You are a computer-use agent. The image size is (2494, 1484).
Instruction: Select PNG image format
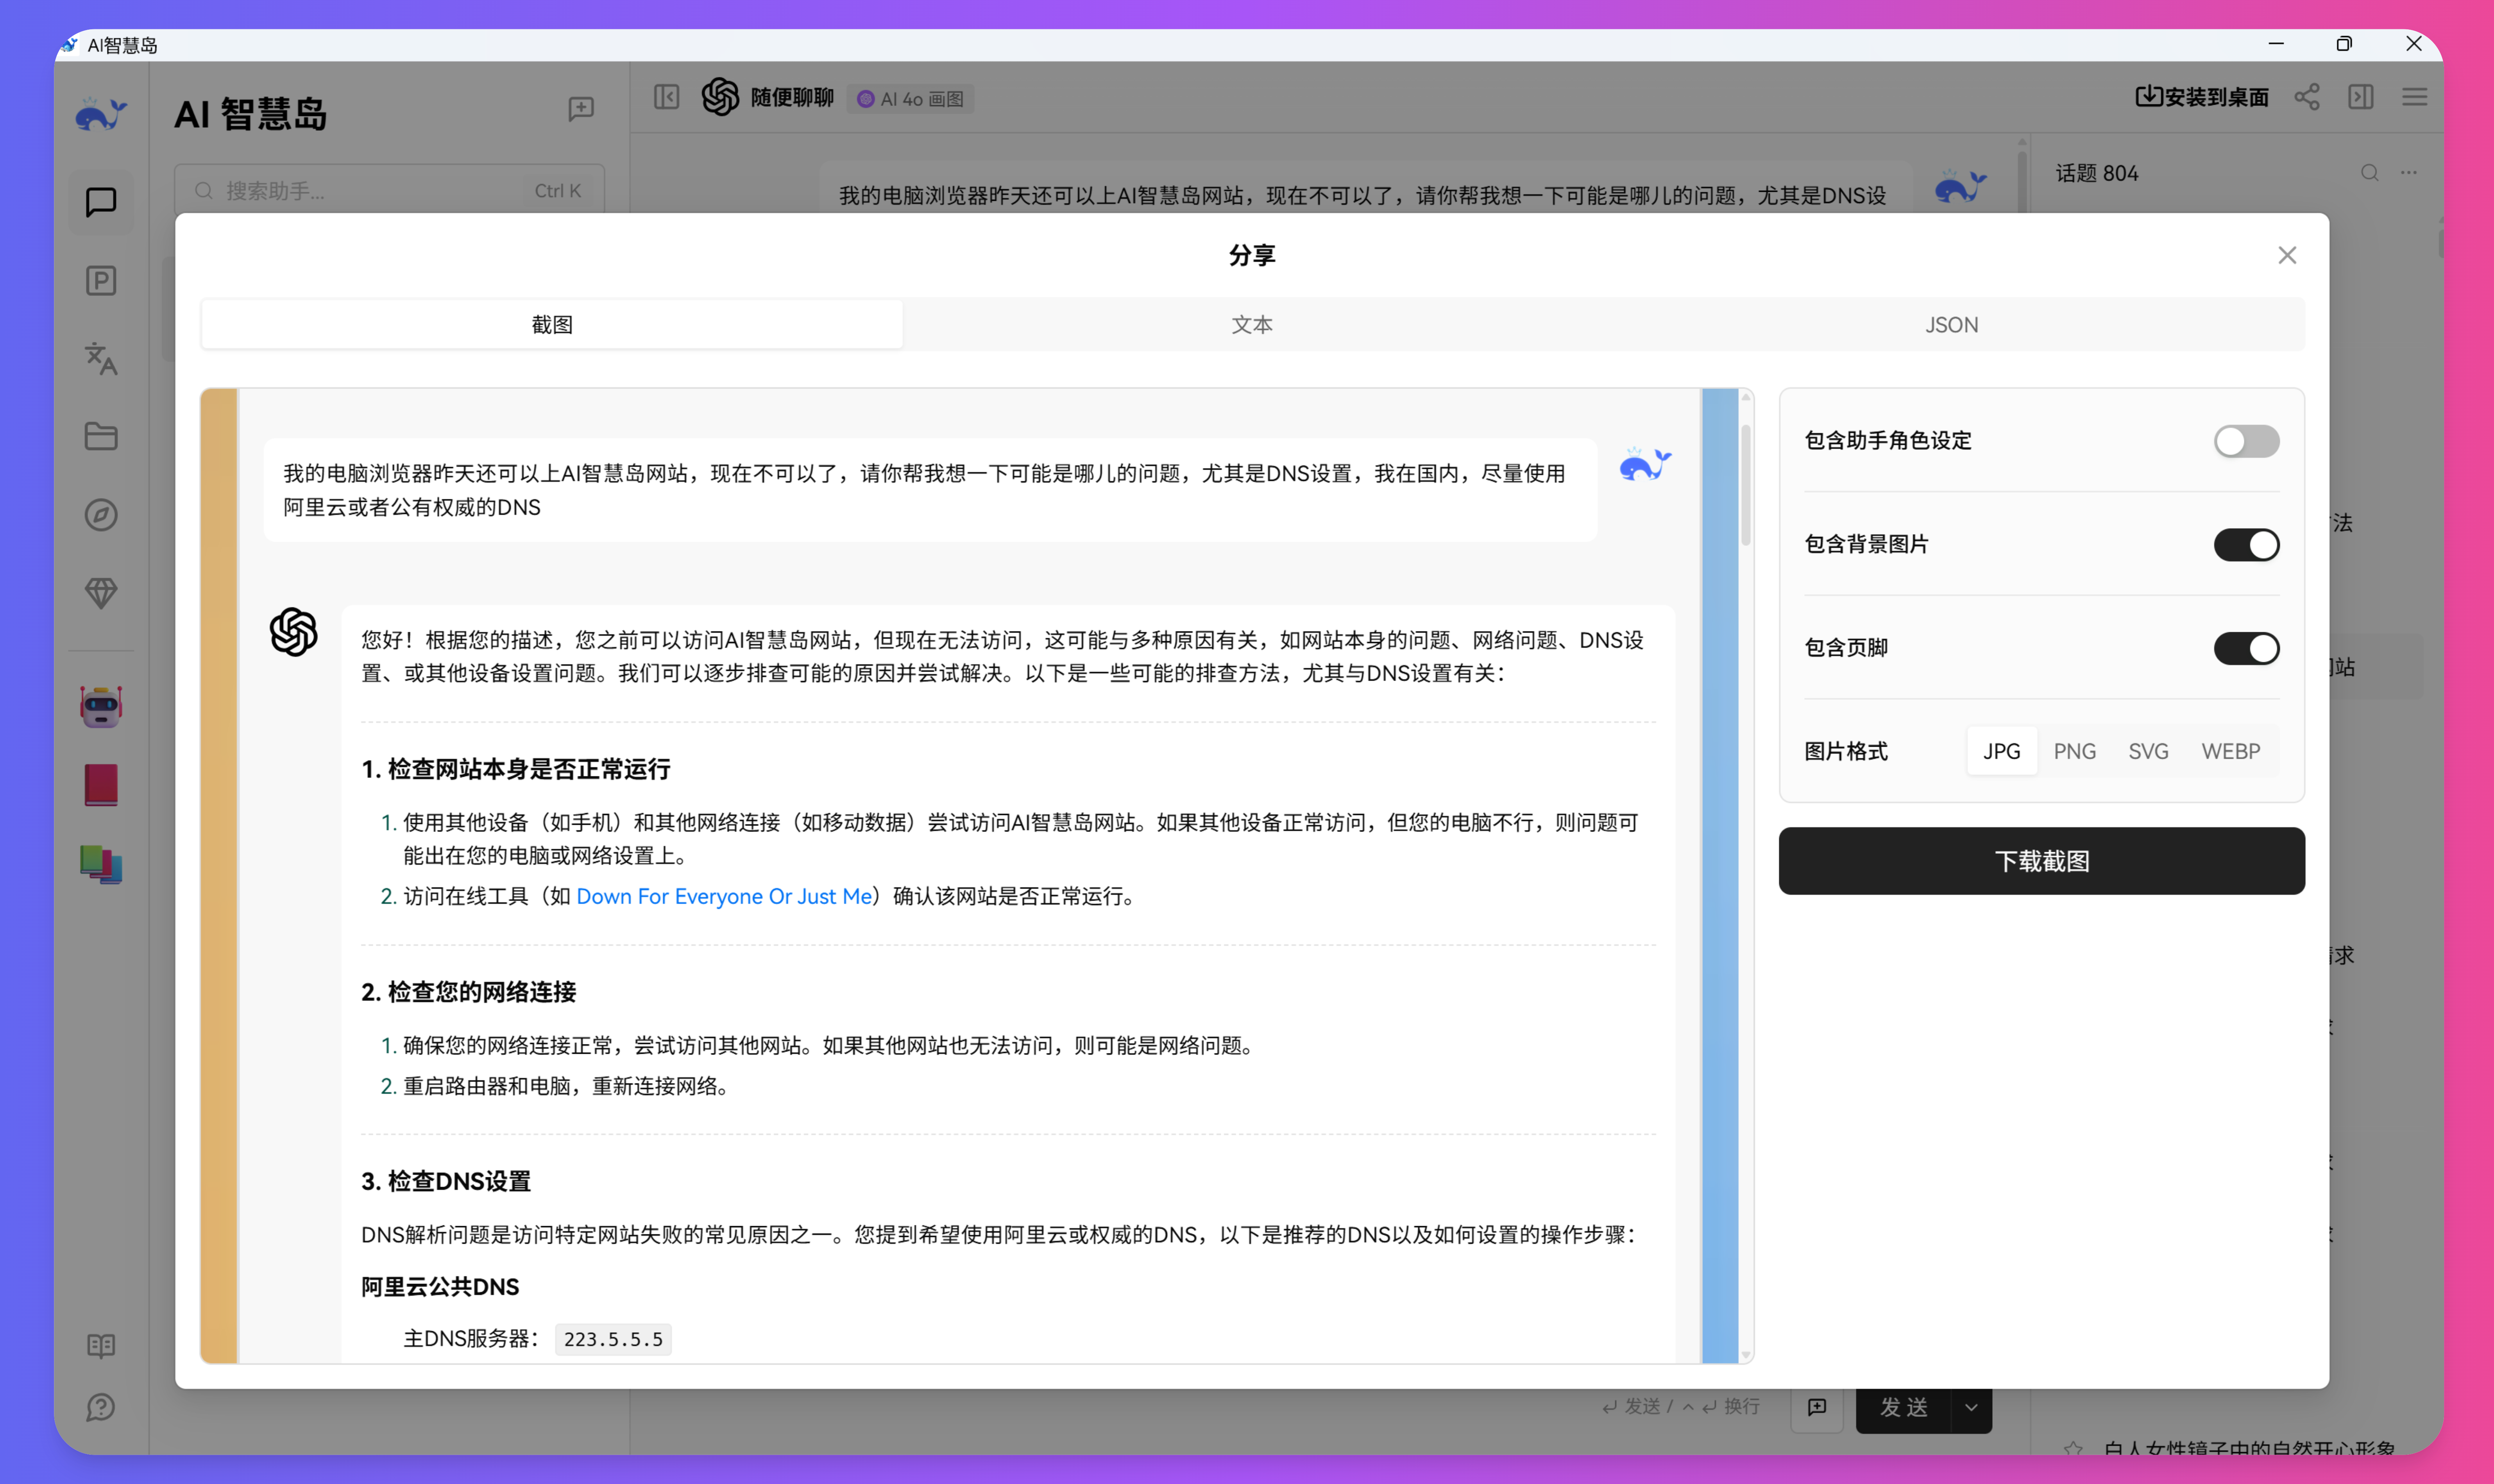(x=2075, y=751)
